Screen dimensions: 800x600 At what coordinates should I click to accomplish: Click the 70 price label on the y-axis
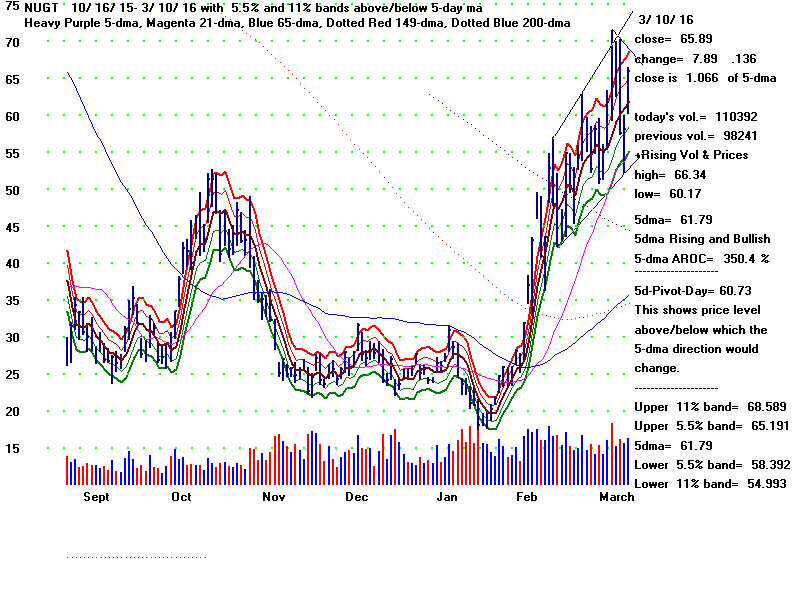coord(14,43)
